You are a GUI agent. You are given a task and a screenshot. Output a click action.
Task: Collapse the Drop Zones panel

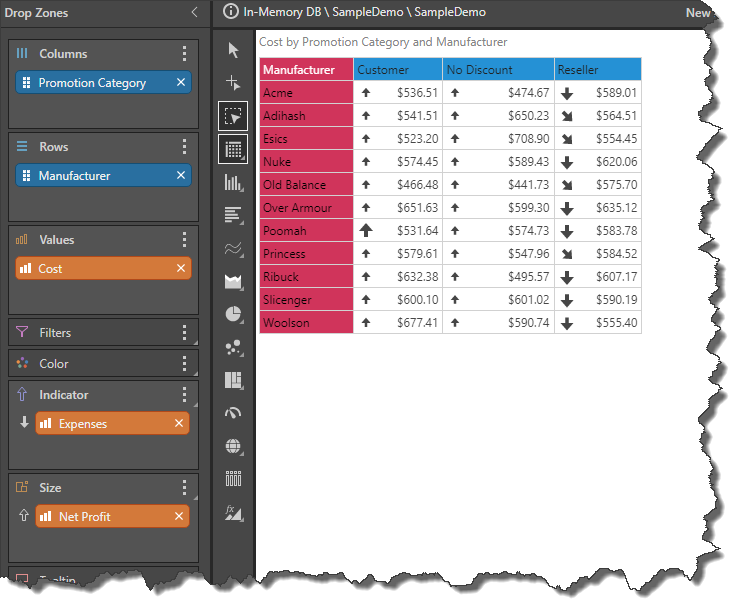[x=194, y=12]
